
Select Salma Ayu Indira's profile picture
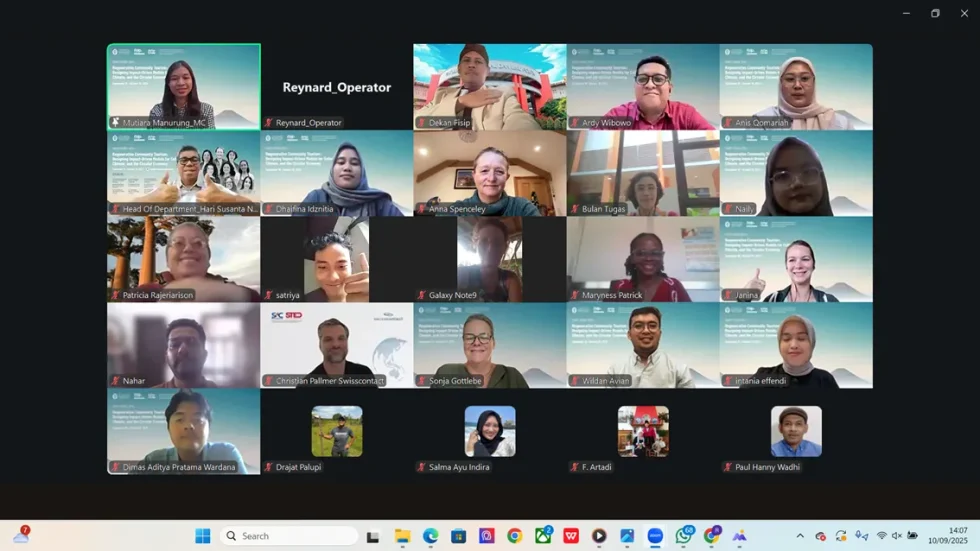(490, 431)
